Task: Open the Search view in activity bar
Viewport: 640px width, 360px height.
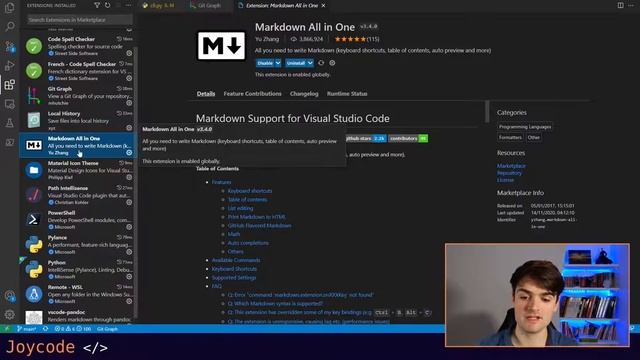Action: tap(9, 26)
